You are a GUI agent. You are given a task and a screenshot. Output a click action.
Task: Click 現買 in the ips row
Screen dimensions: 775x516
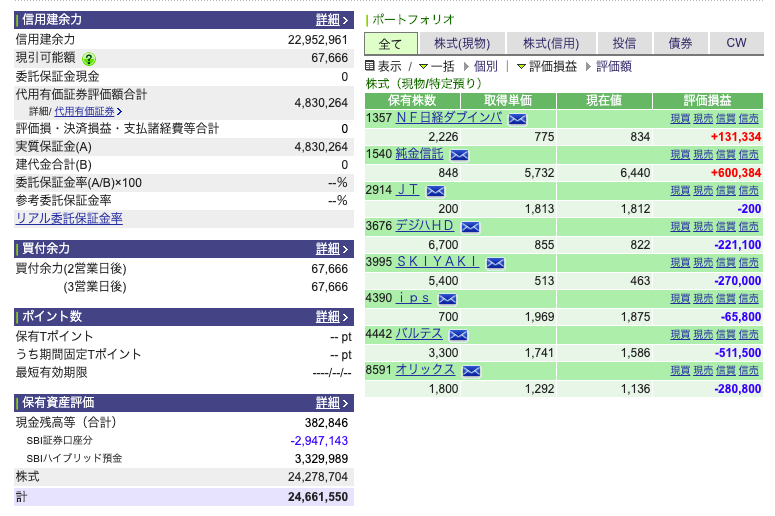point(680,299)
